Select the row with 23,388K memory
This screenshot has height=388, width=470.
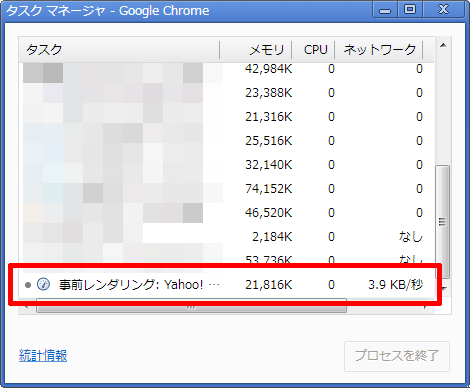point(227,93)
